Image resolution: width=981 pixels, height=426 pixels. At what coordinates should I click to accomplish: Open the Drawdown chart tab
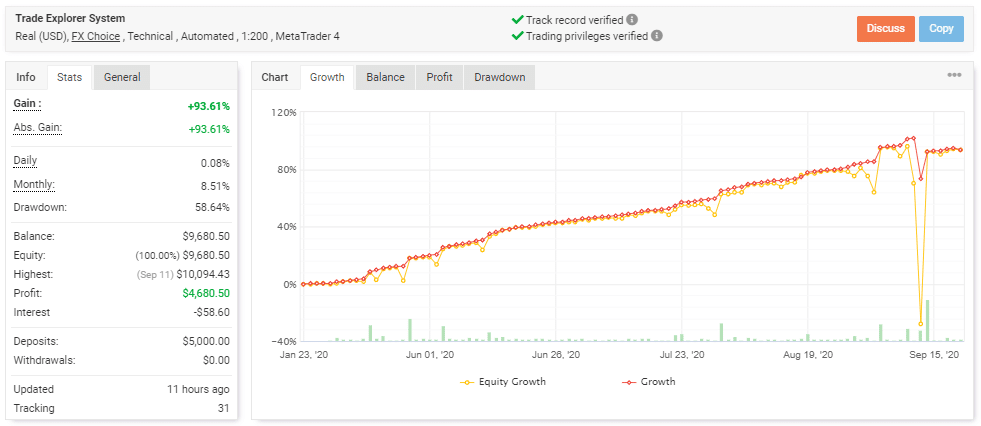click(500, 78)
